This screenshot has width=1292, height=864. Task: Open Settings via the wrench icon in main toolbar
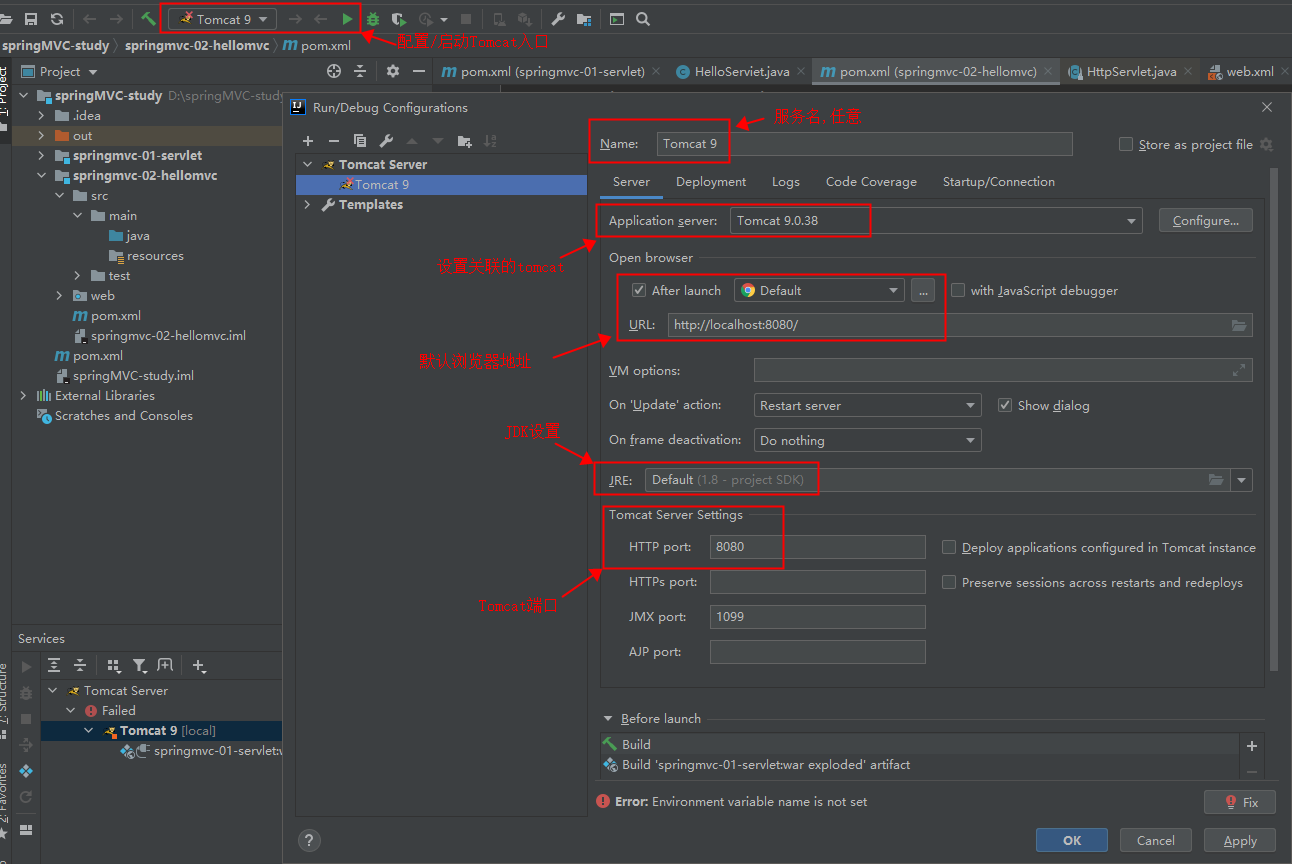point(558,19)
